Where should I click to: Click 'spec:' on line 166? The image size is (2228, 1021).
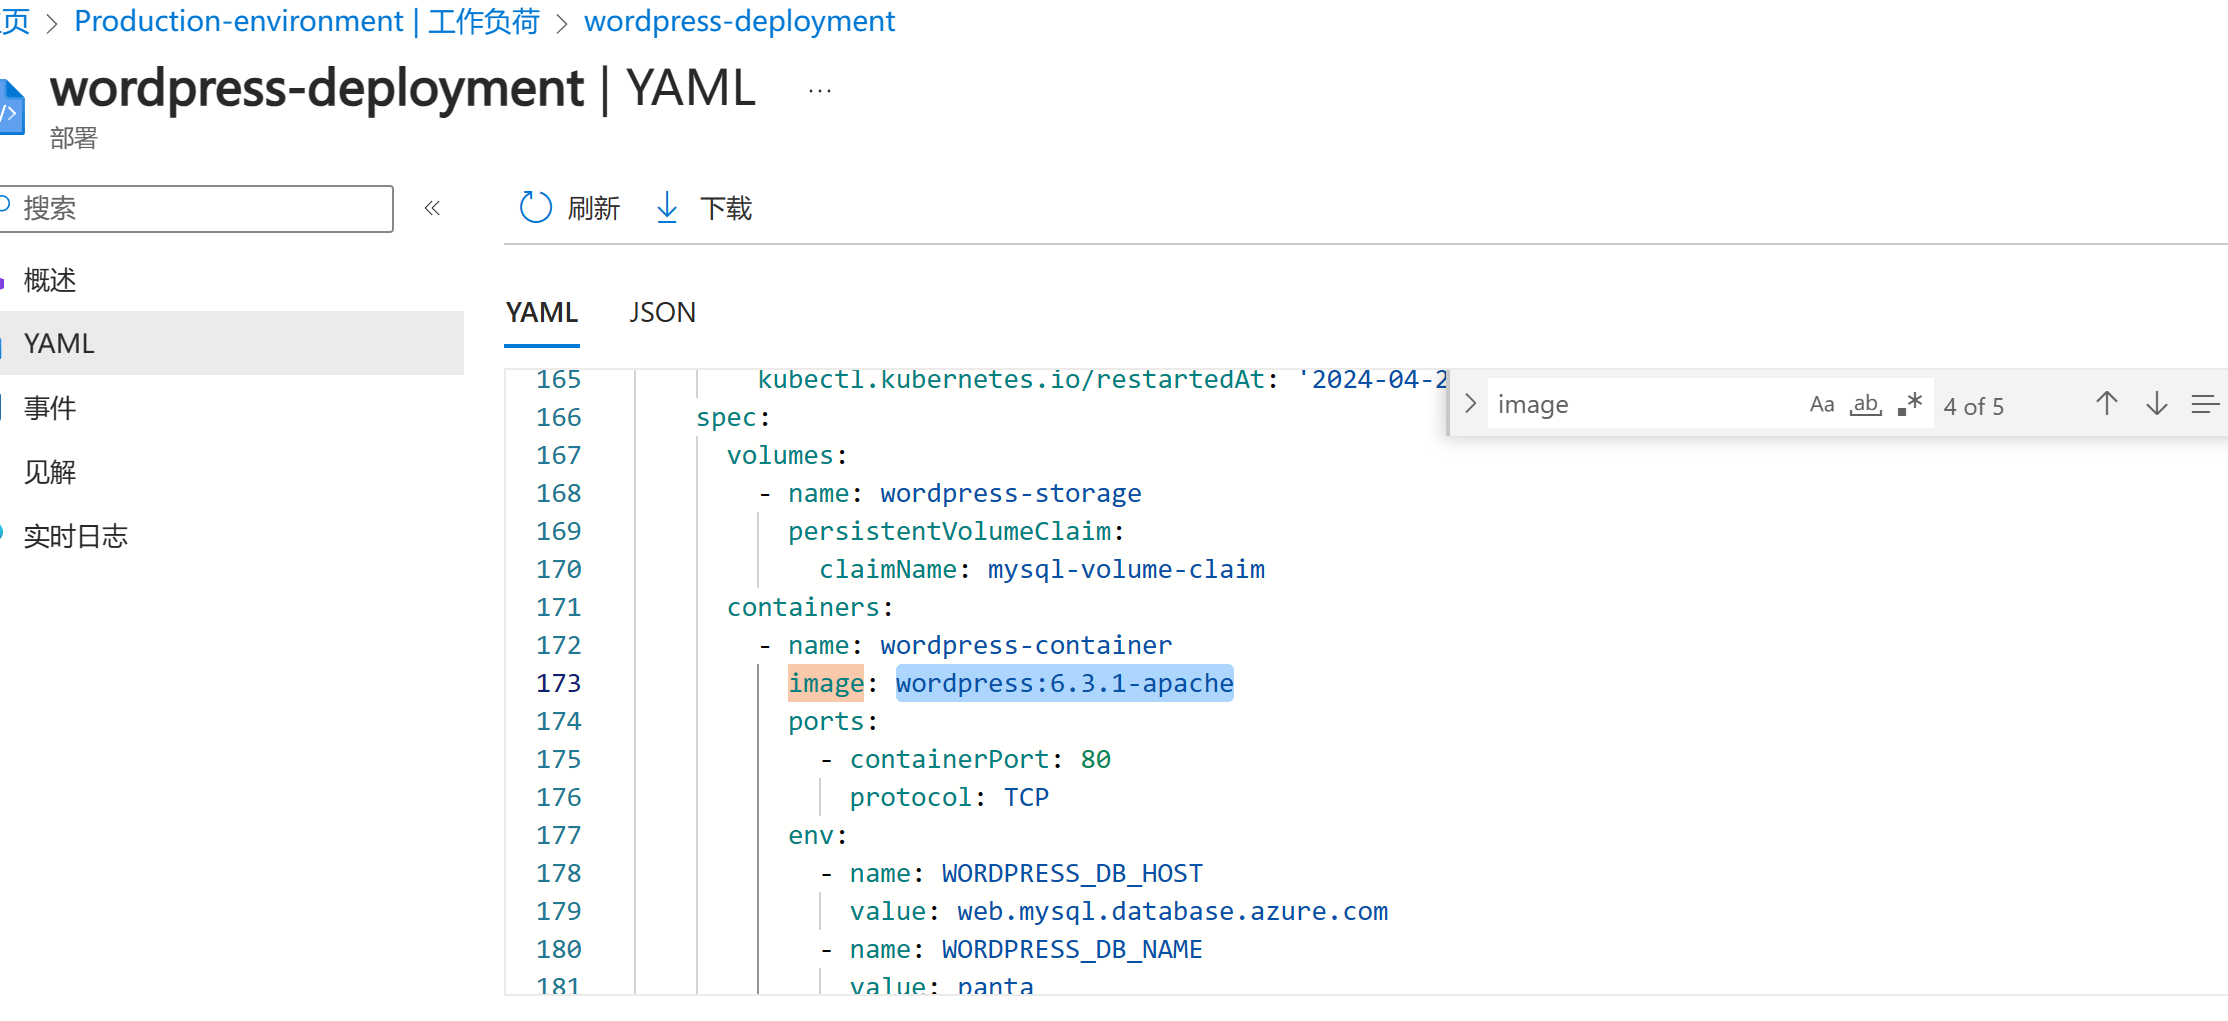point(733,417)
